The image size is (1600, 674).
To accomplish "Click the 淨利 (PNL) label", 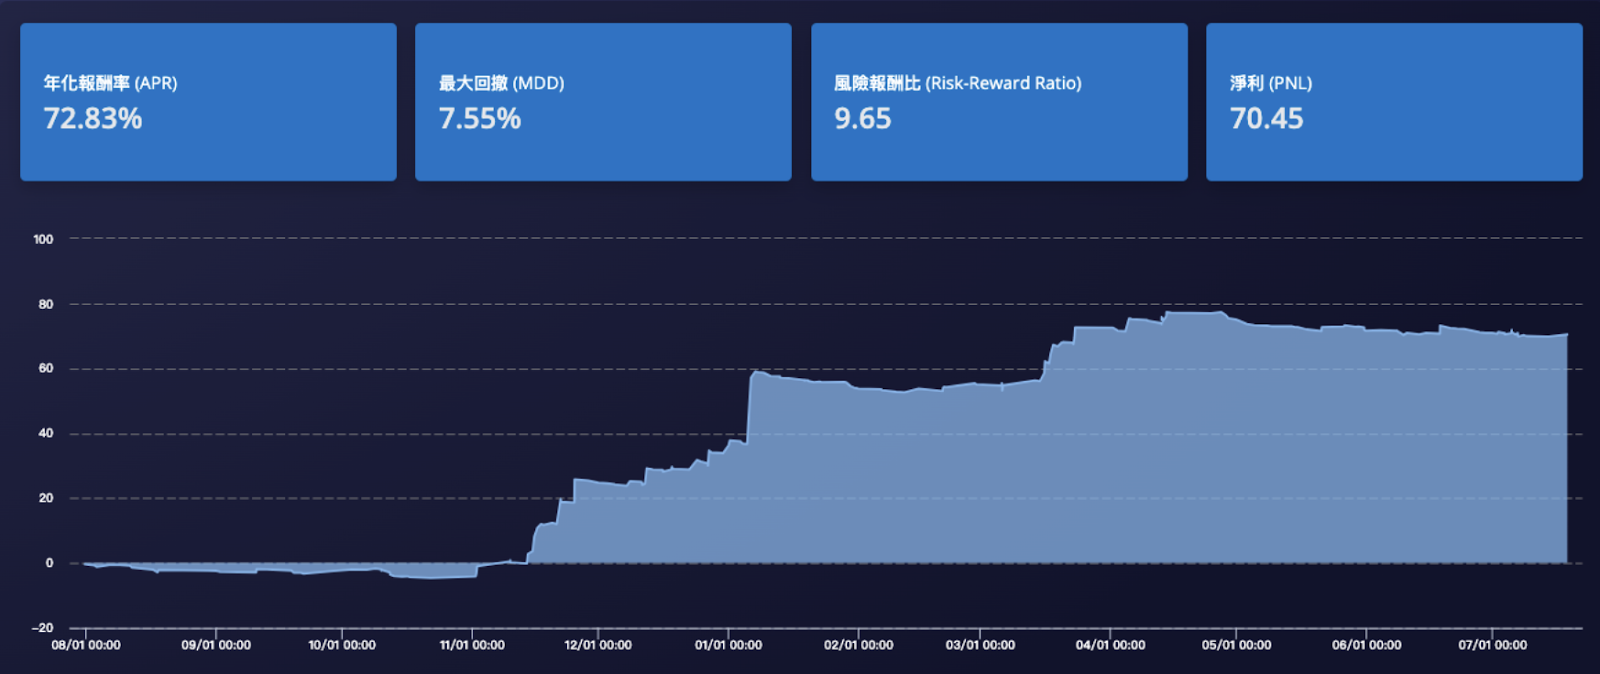I will (1271, 83).
